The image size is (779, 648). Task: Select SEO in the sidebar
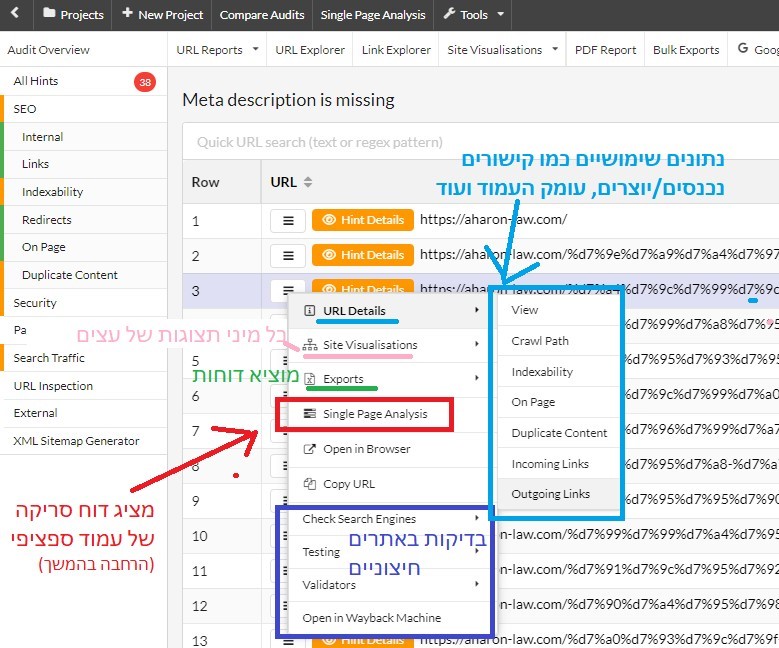click(x=84, y=109)
